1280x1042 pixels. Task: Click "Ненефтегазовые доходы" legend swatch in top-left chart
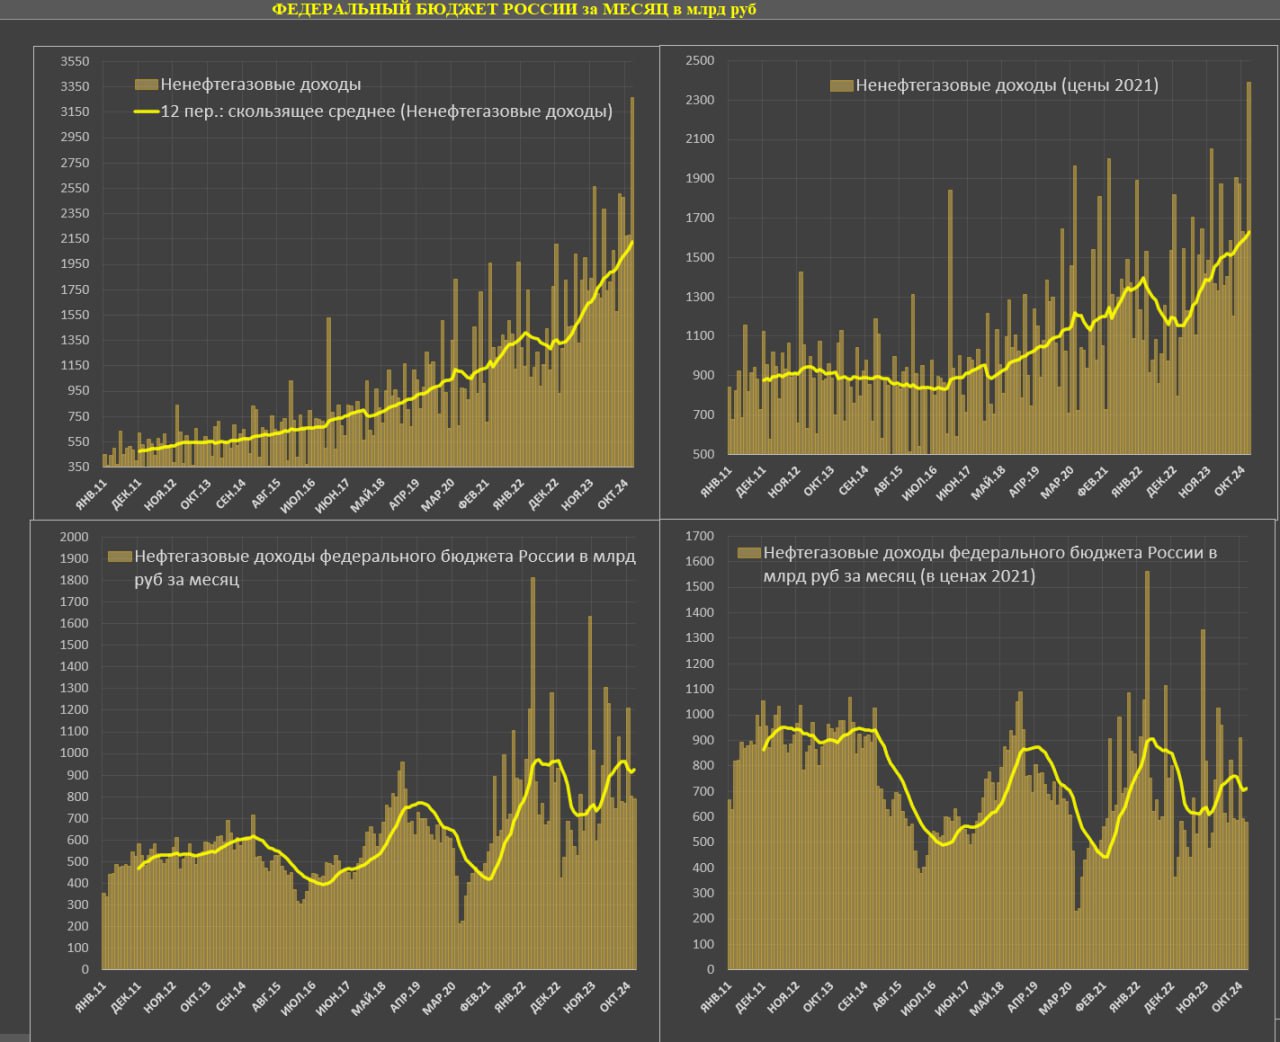[146, 85]
